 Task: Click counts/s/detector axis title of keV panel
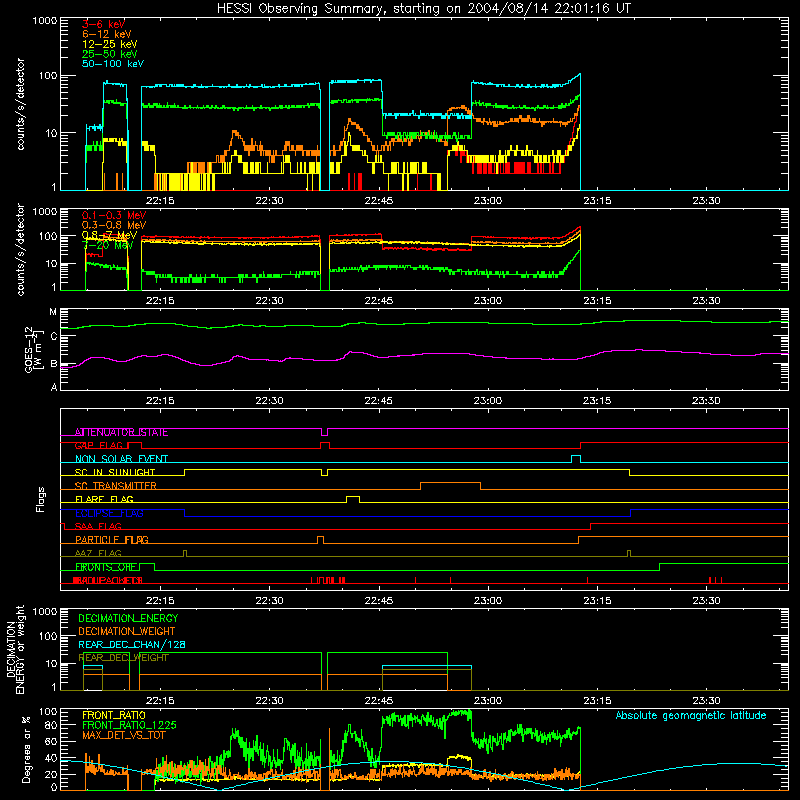point(20,104)
